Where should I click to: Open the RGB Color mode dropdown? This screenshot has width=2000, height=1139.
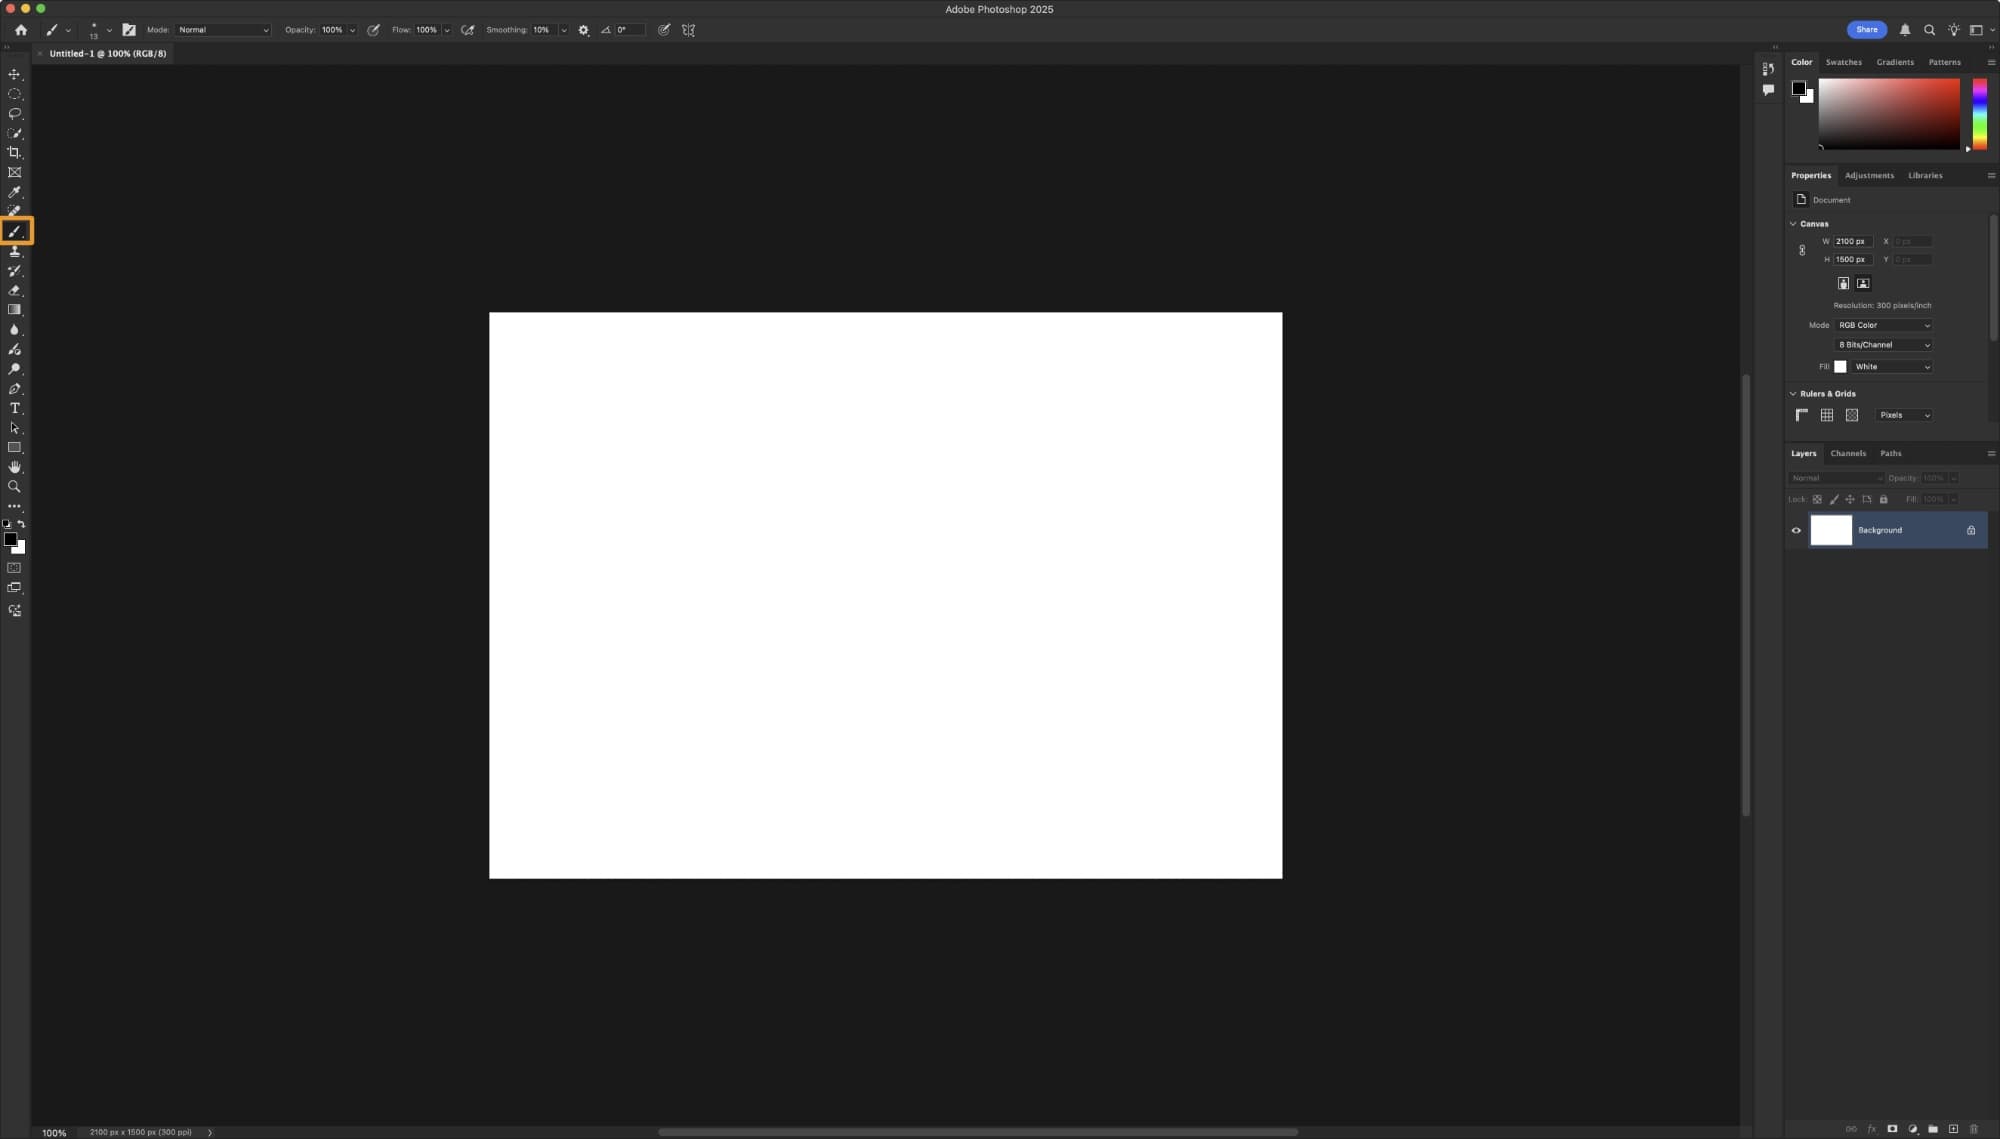point(1883,325)
